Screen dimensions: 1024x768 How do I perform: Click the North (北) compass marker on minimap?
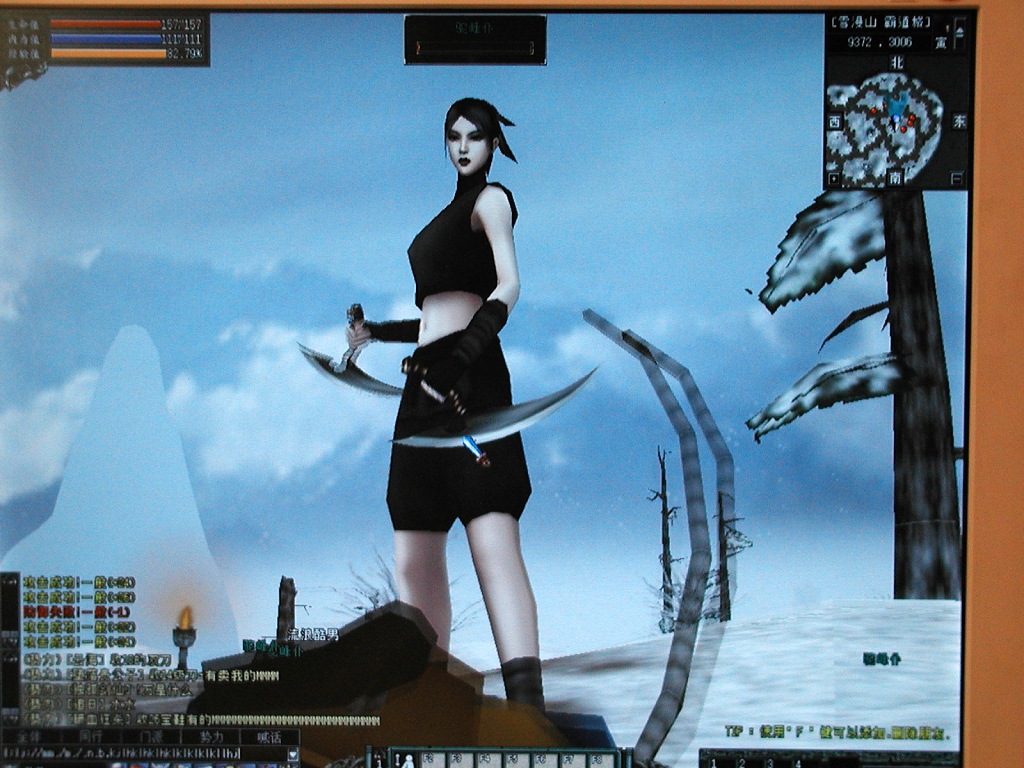(x=897, y=63)
